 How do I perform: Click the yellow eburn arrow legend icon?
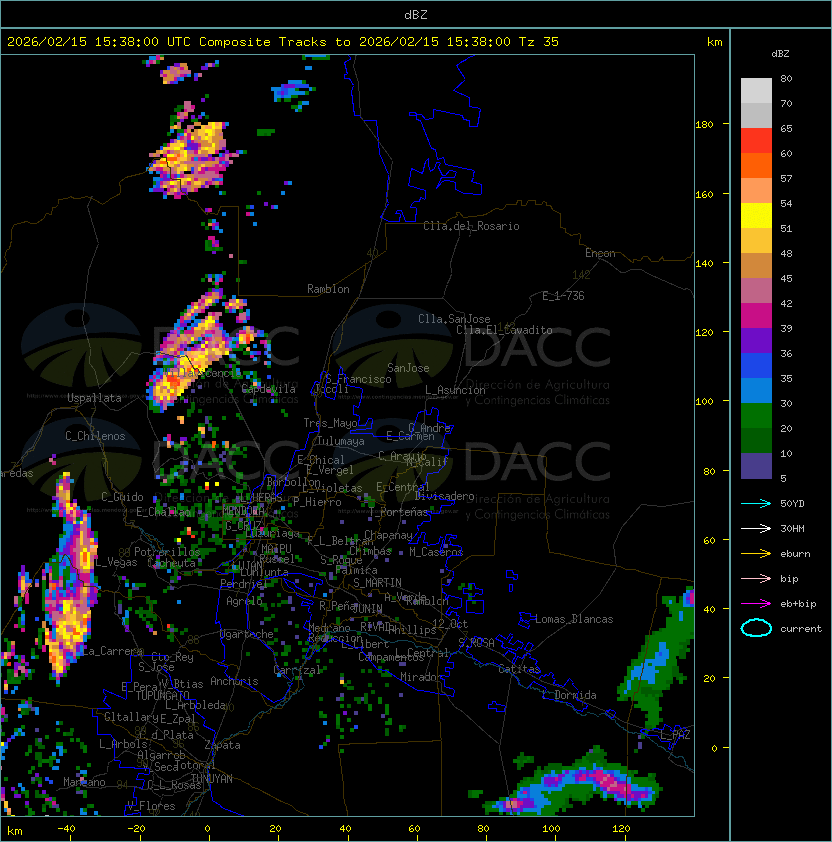[756, 554]
